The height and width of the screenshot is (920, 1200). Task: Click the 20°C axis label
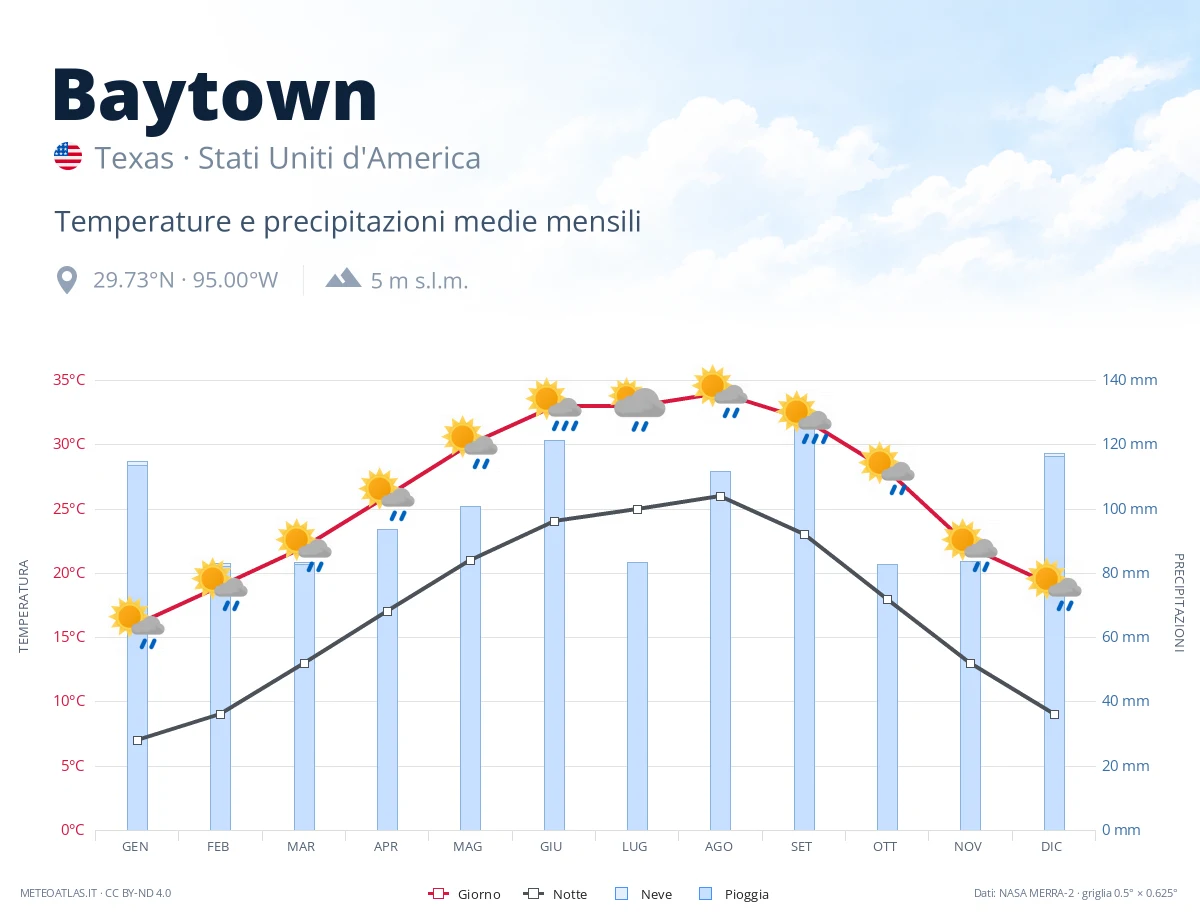tap(69, 573)
